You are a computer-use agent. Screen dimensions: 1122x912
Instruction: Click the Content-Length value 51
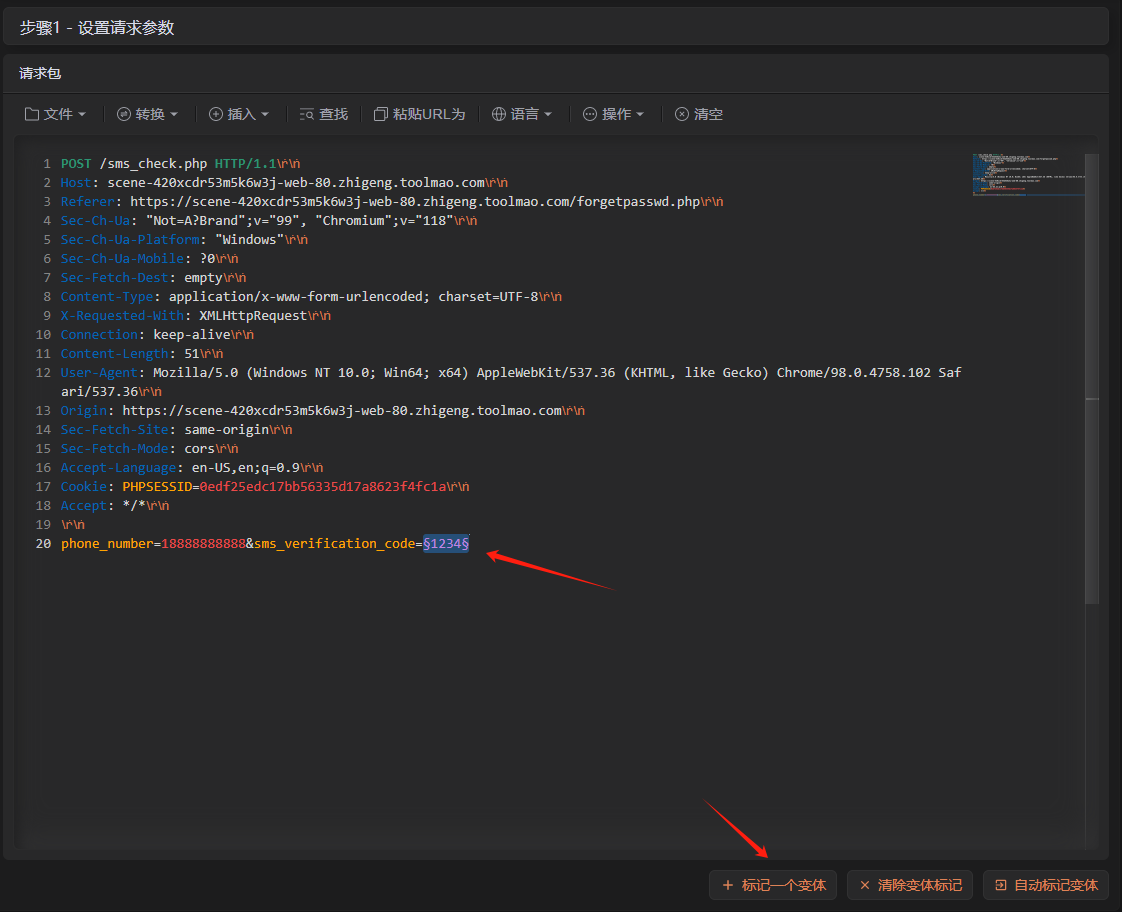[x=192, y=353]
